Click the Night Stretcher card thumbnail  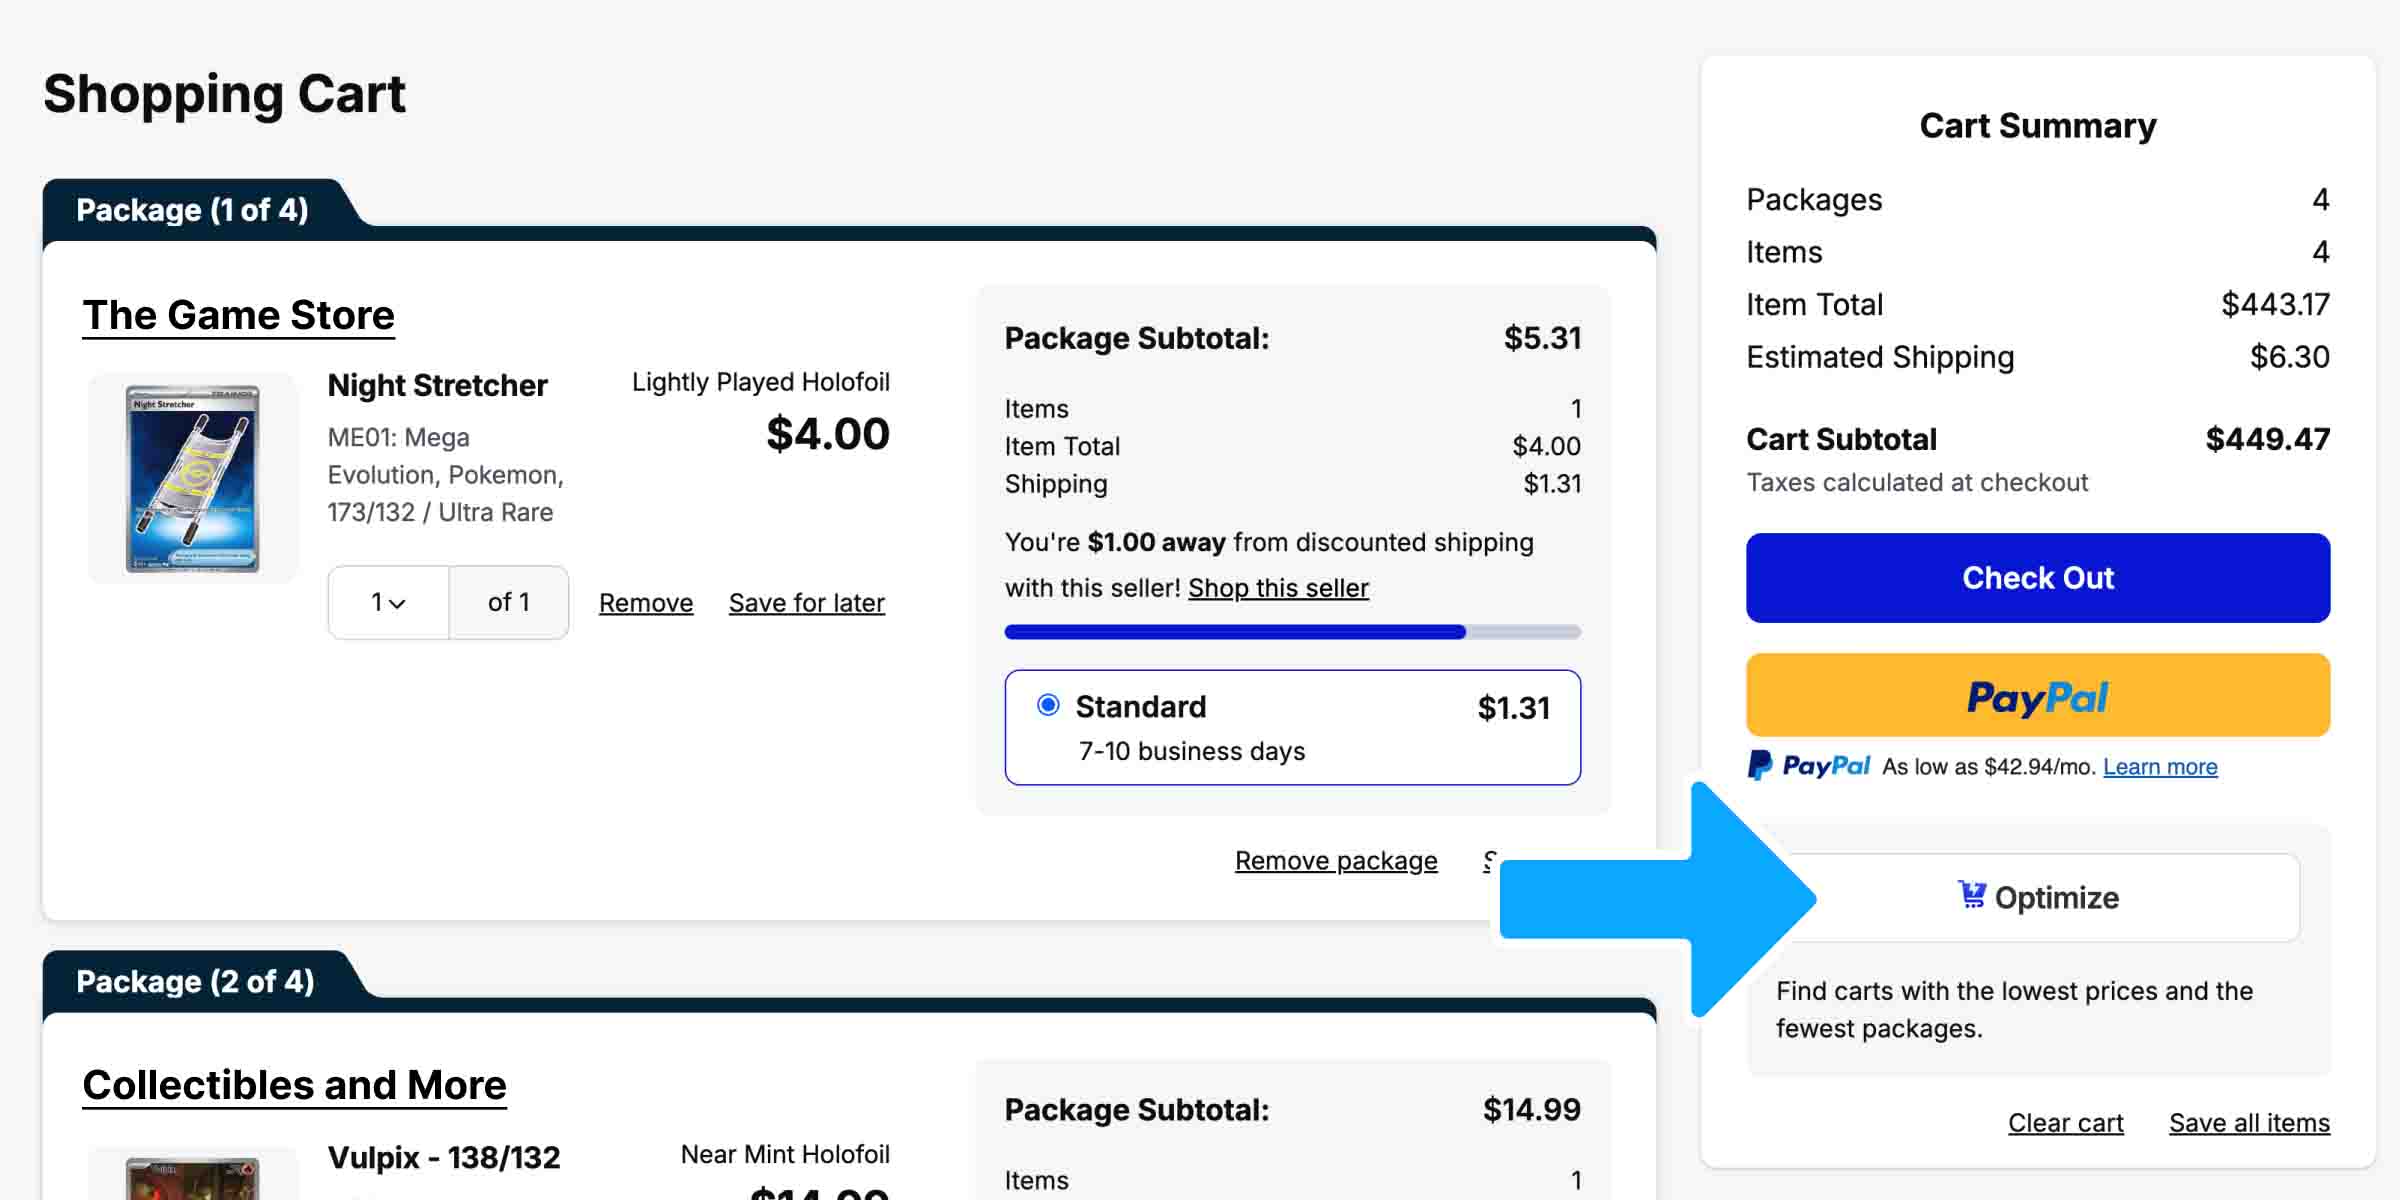point(193,479)
